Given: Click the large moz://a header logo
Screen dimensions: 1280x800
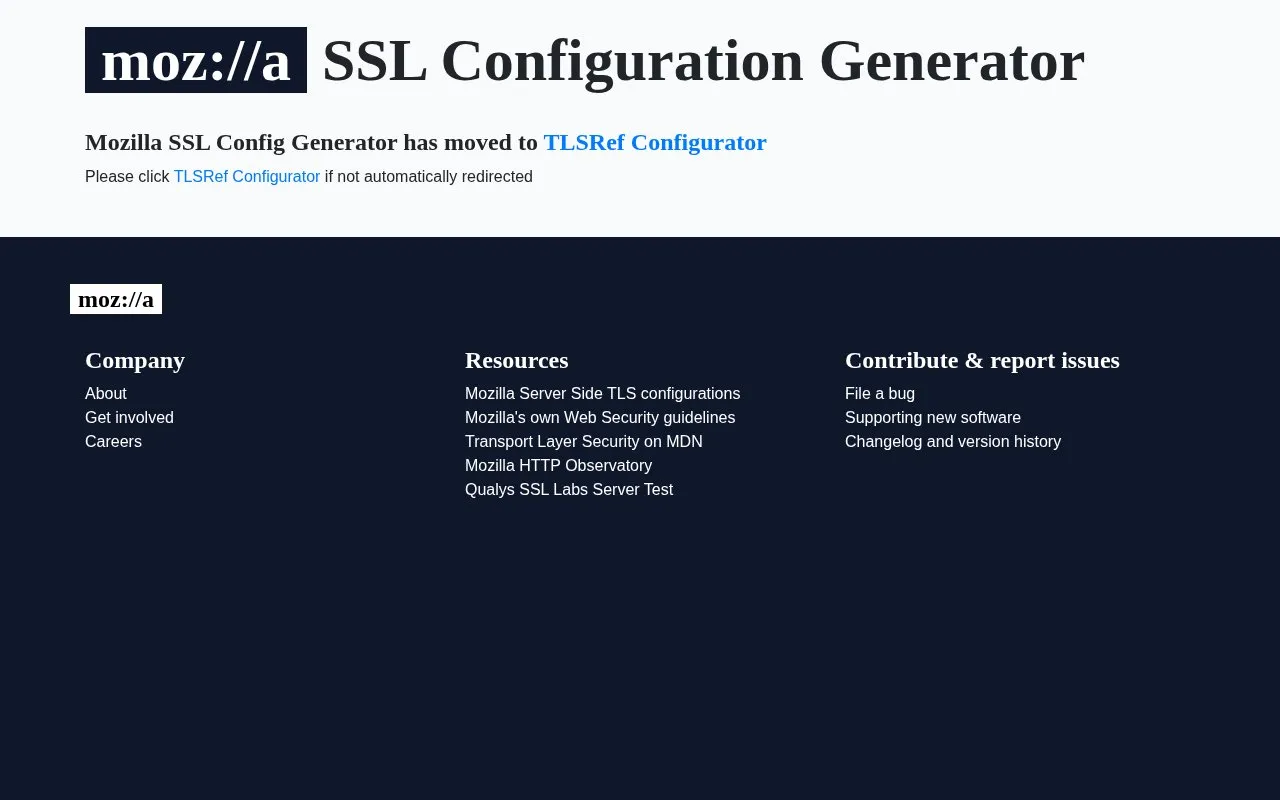Looking at the screenshot, I should pos(196,60).
